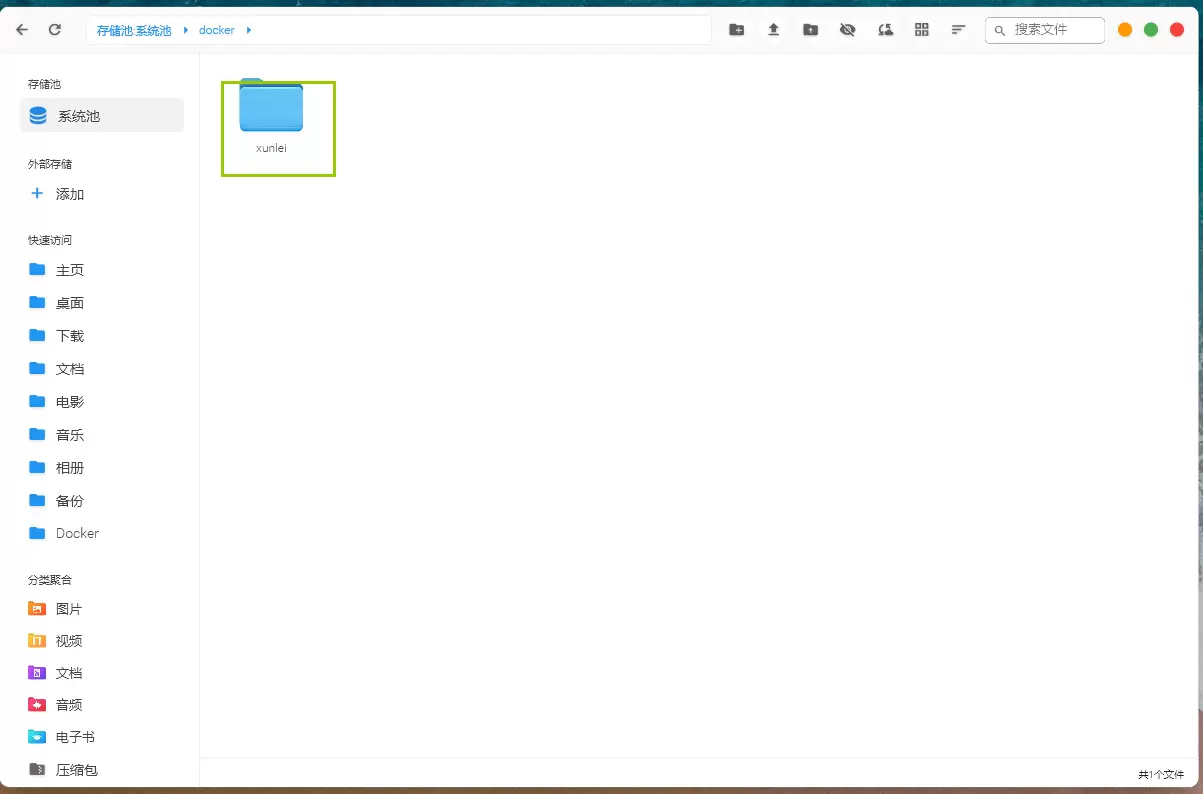Switch view with the grid layout icon

(922, 30)
